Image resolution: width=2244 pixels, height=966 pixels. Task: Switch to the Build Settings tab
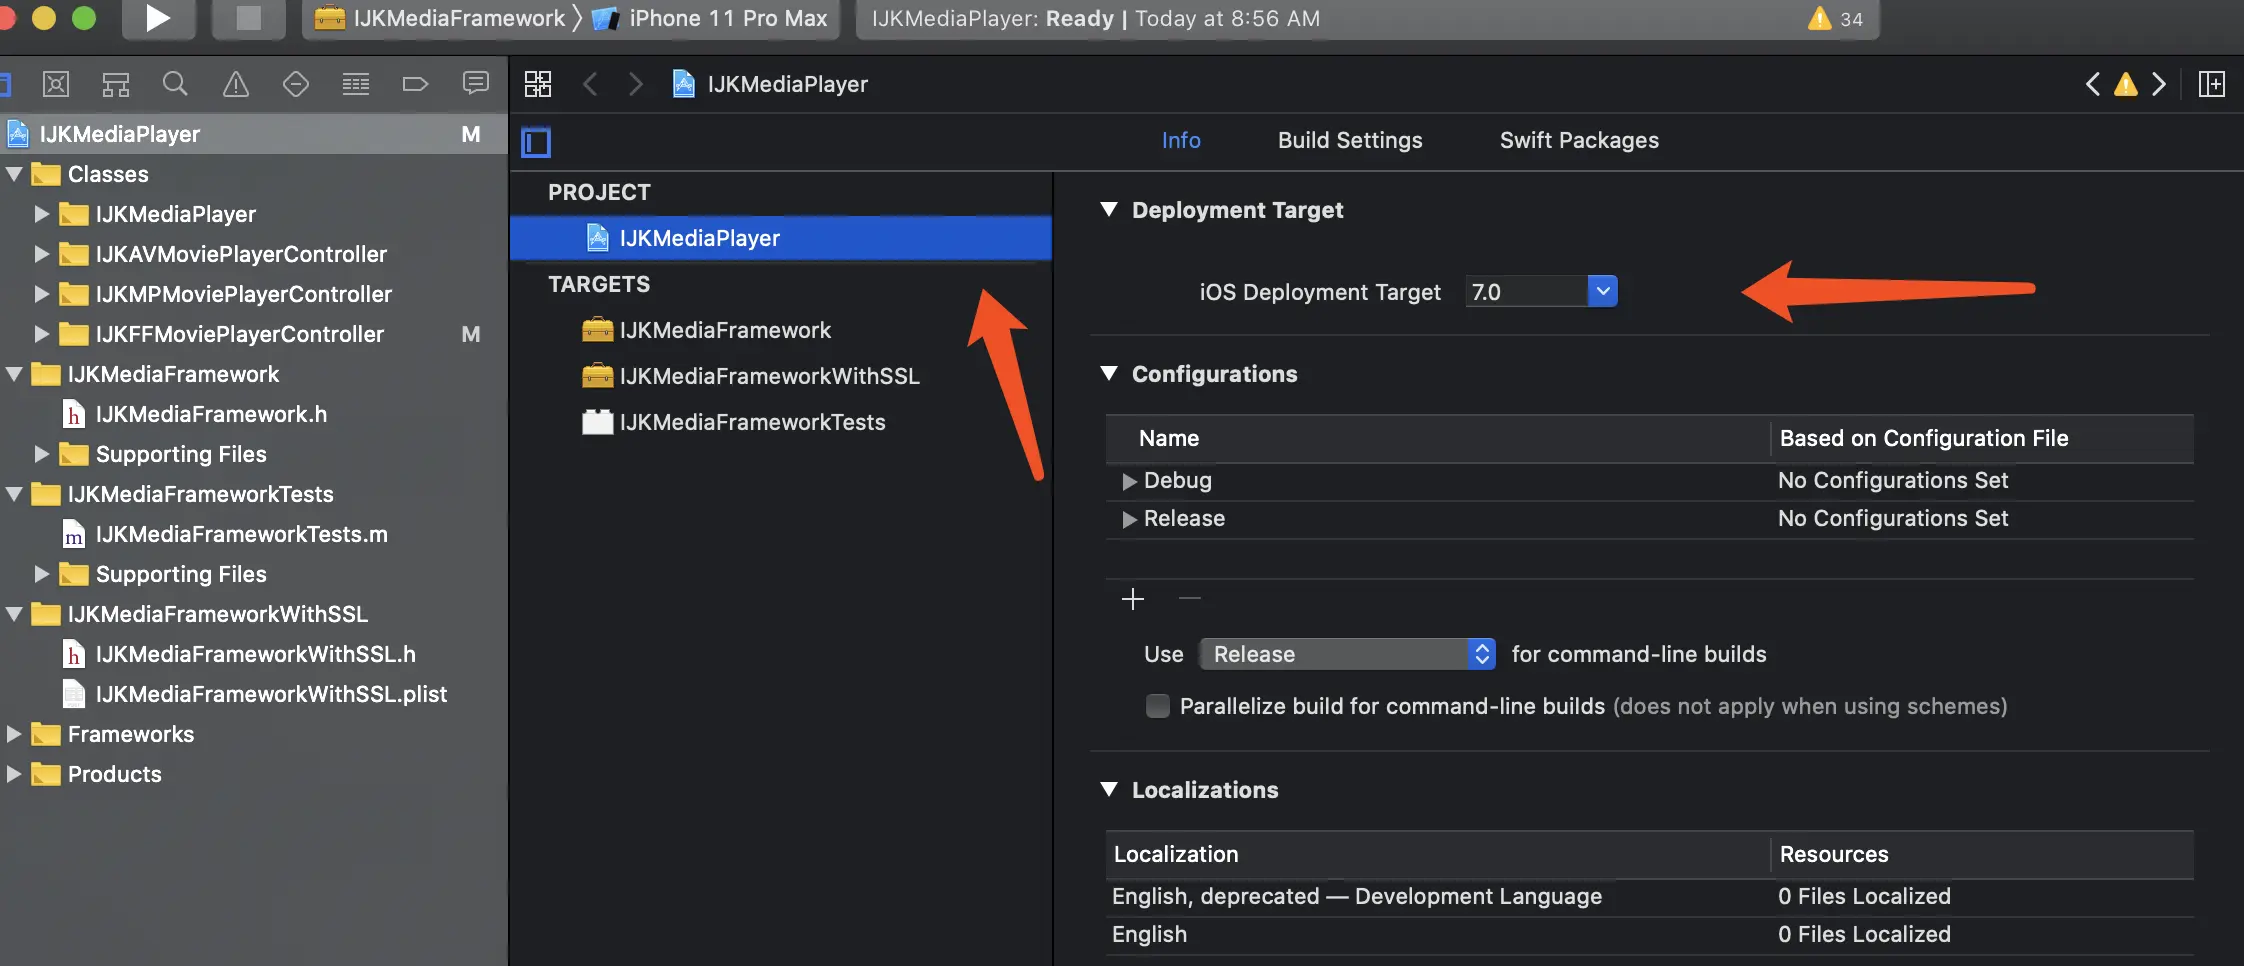click(x=1349, y=140)
